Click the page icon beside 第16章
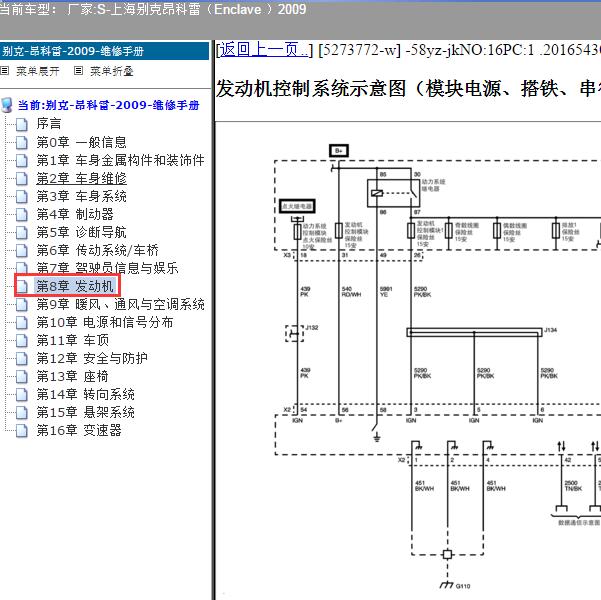This screenshot has width=601, height=600. click(22, 431)
